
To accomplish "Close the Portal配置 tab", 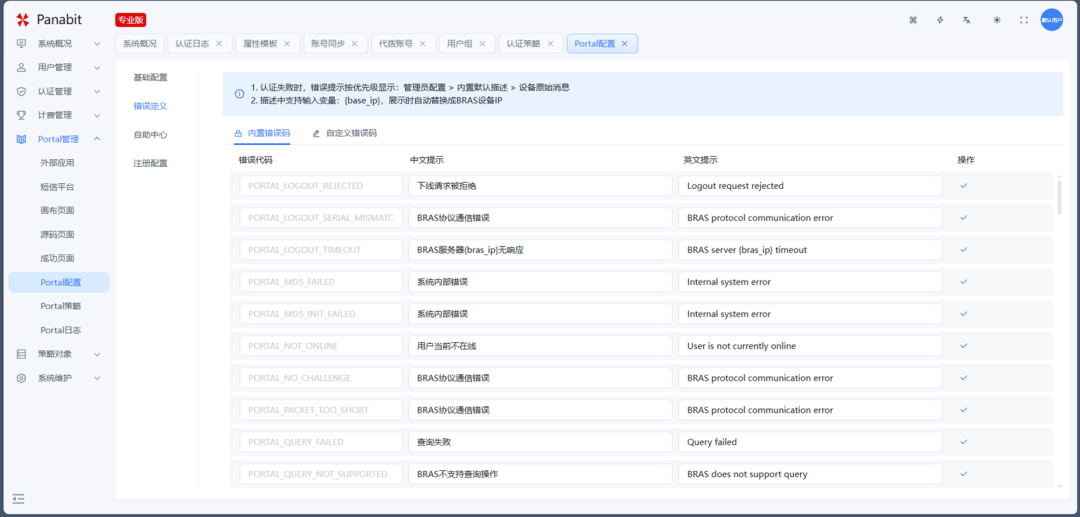I will 624,43.
